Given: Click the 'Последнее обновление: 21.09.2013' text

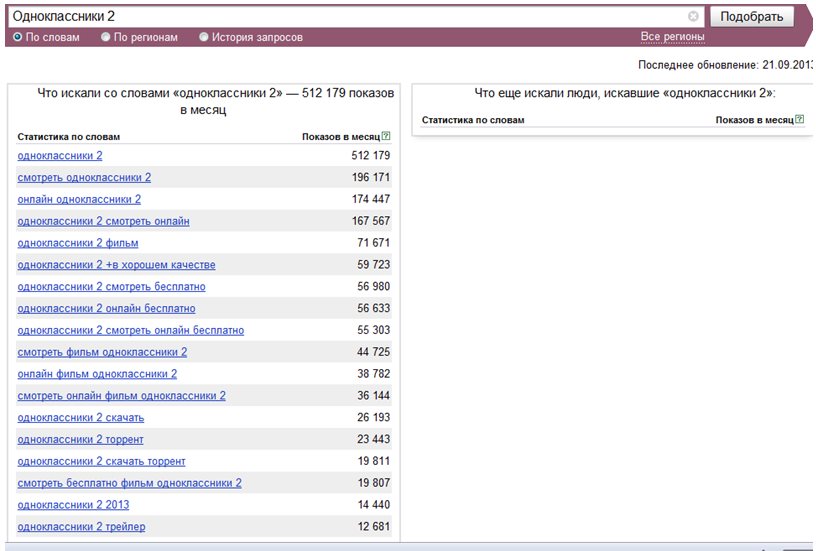Looking at the screenshot, I should tap(726, 65).
